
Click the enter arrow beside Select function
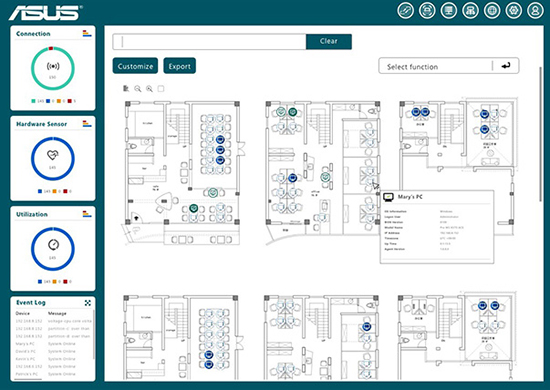pos(506,66)
